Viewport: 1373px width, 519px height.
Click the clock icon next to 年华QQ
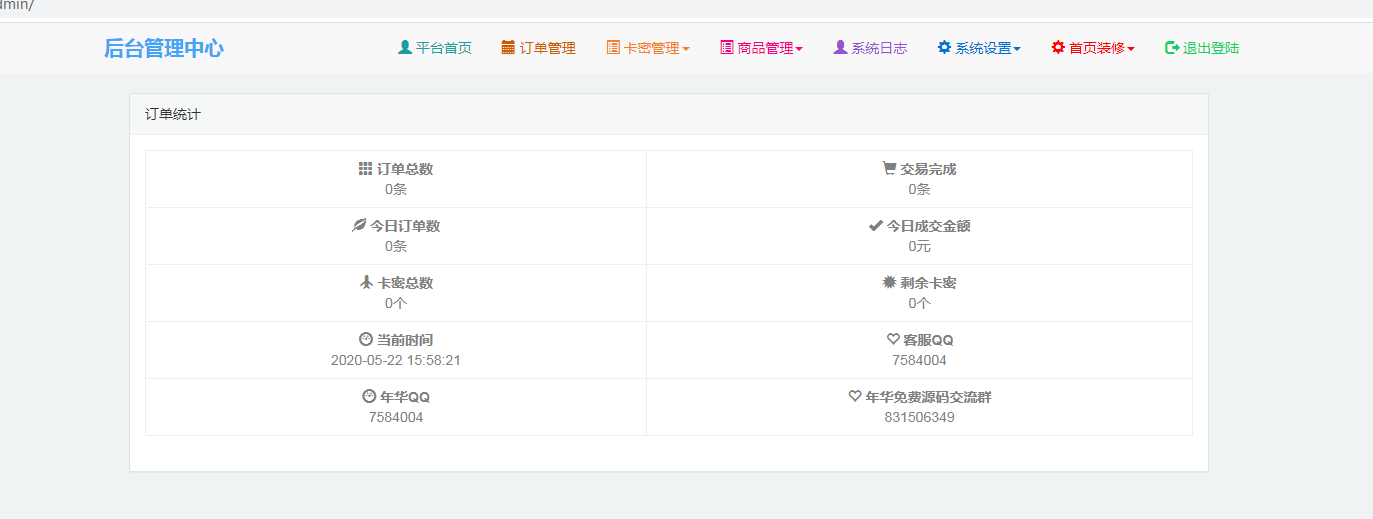point(369,397)
